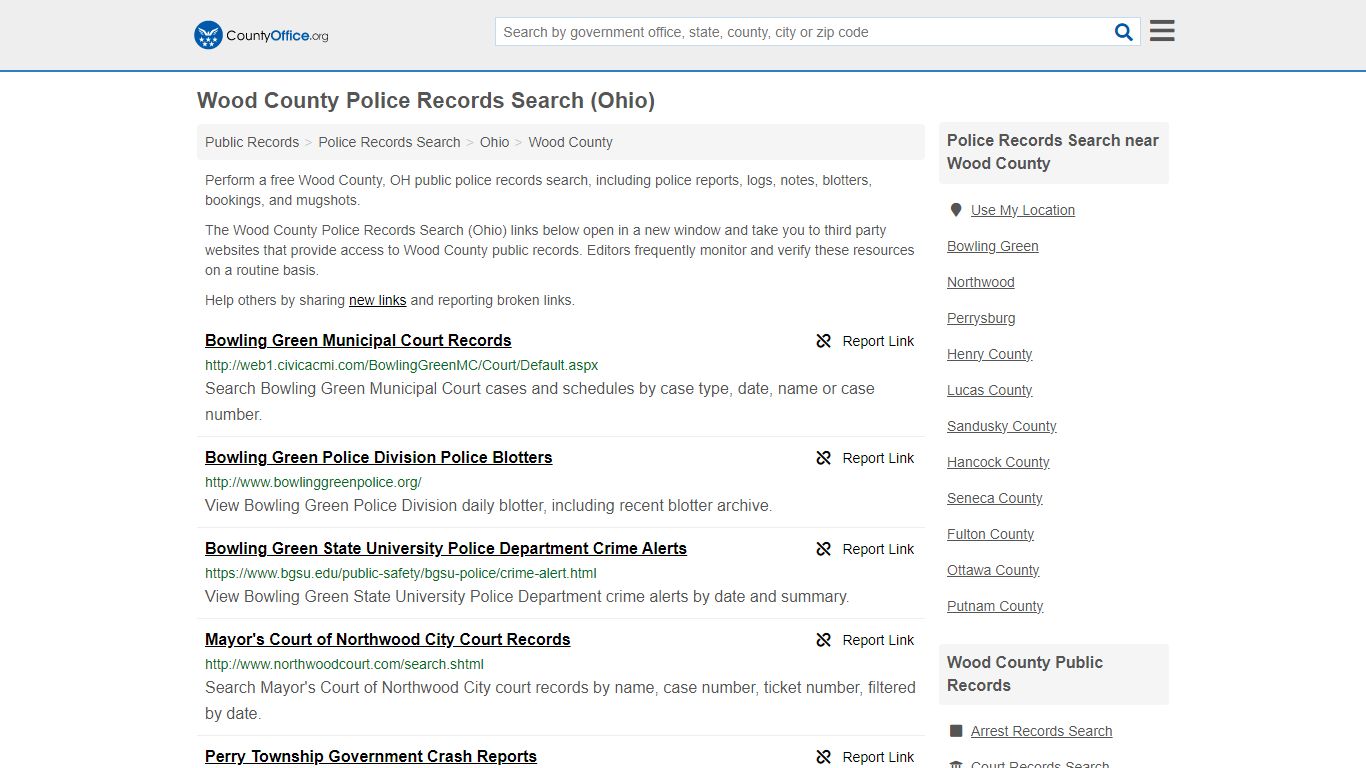Open the hamburger navigation menu
The image size is (1366, 768).
[x=1161, y=31]
